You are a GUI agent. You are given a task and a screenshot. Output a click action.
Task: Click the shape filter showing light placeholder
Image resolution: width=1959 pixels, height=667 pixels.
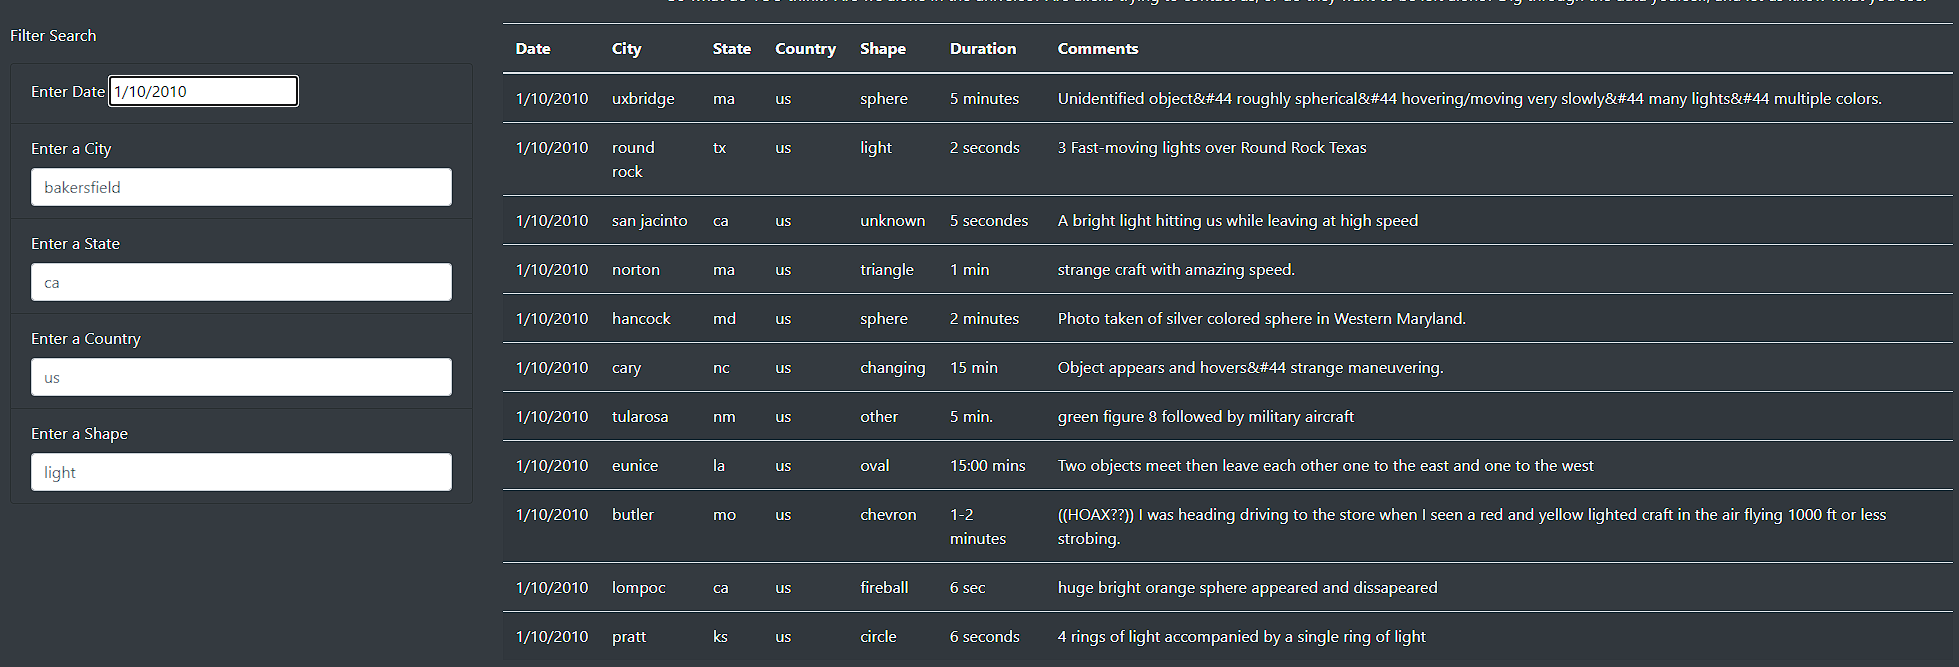pyautogui.click(x=240, y=472)
